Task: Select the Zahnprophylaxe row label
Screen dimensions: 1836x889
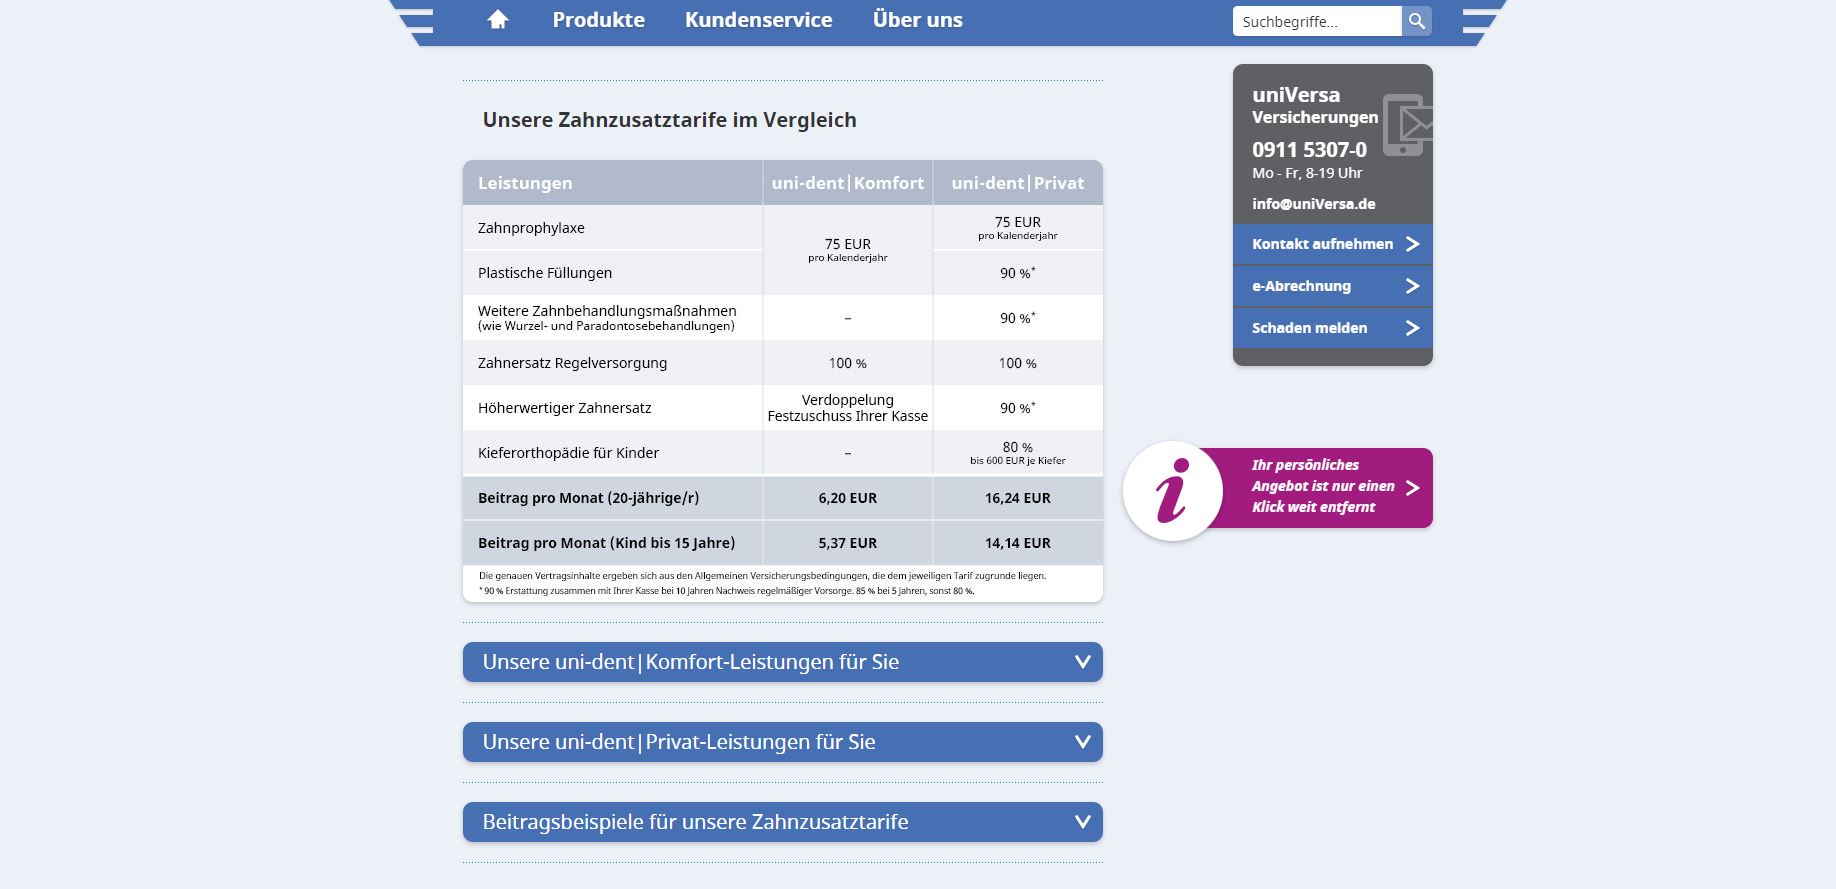Action: [x=531, y=228]
